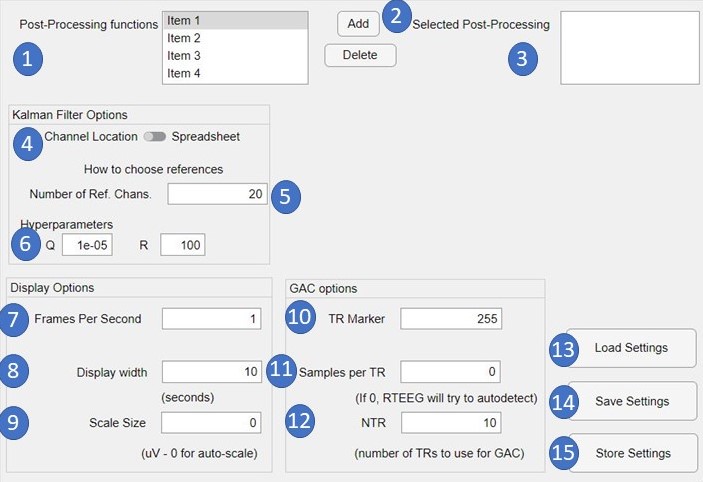The width and height of the screenshot is (703, 482).
Task: Click the R hyperparameter field
Action: coord(183,245)
